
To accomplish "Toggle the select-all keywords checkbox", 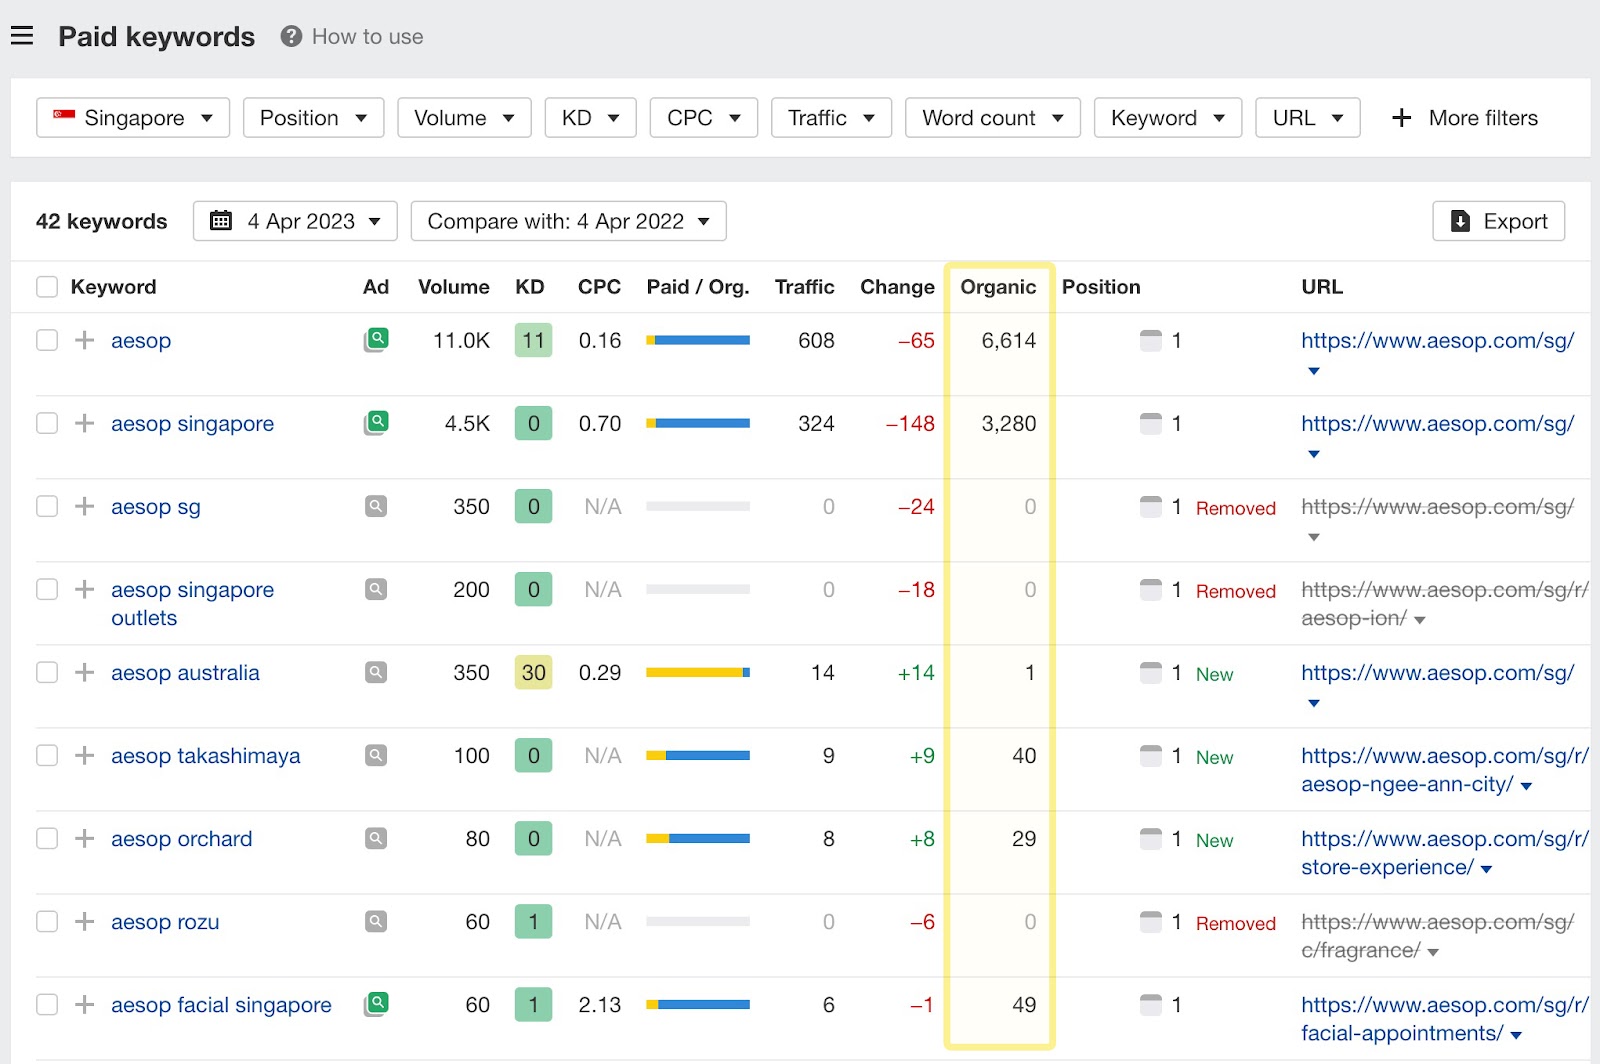I will pos(47,286).
